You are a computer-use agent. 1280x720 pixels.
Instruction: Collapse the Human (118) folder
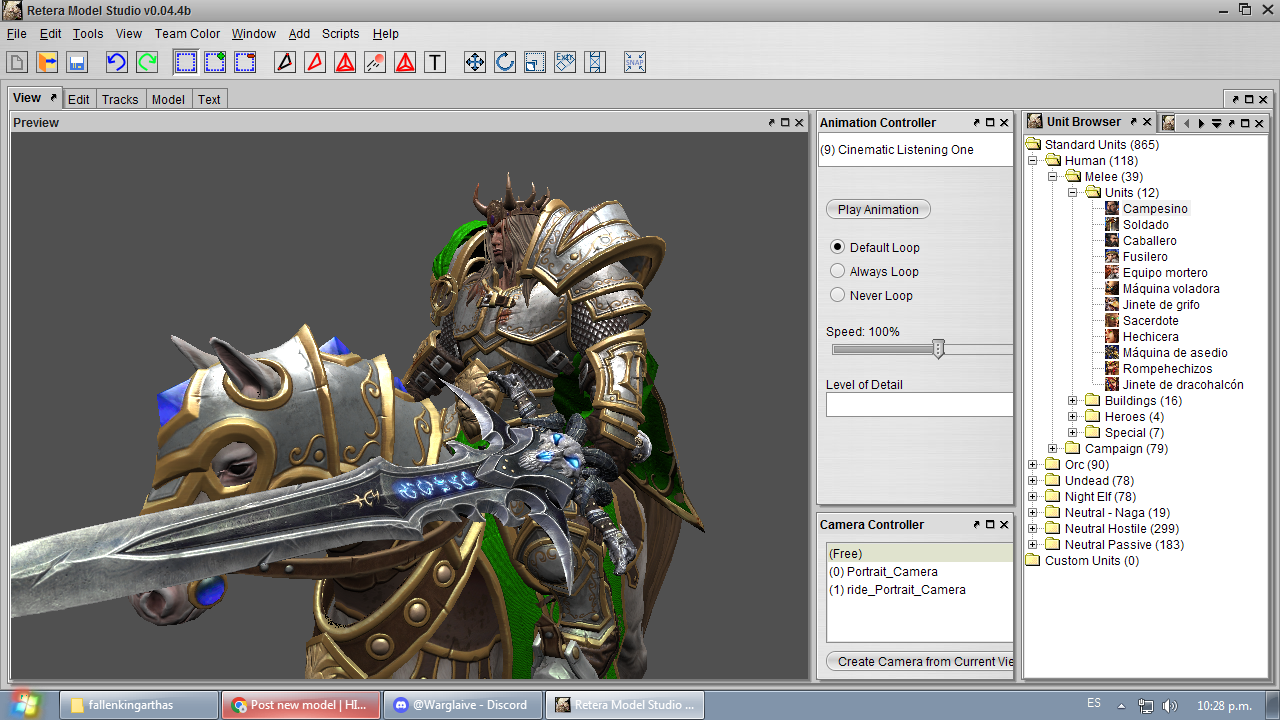coord(1034,161)
